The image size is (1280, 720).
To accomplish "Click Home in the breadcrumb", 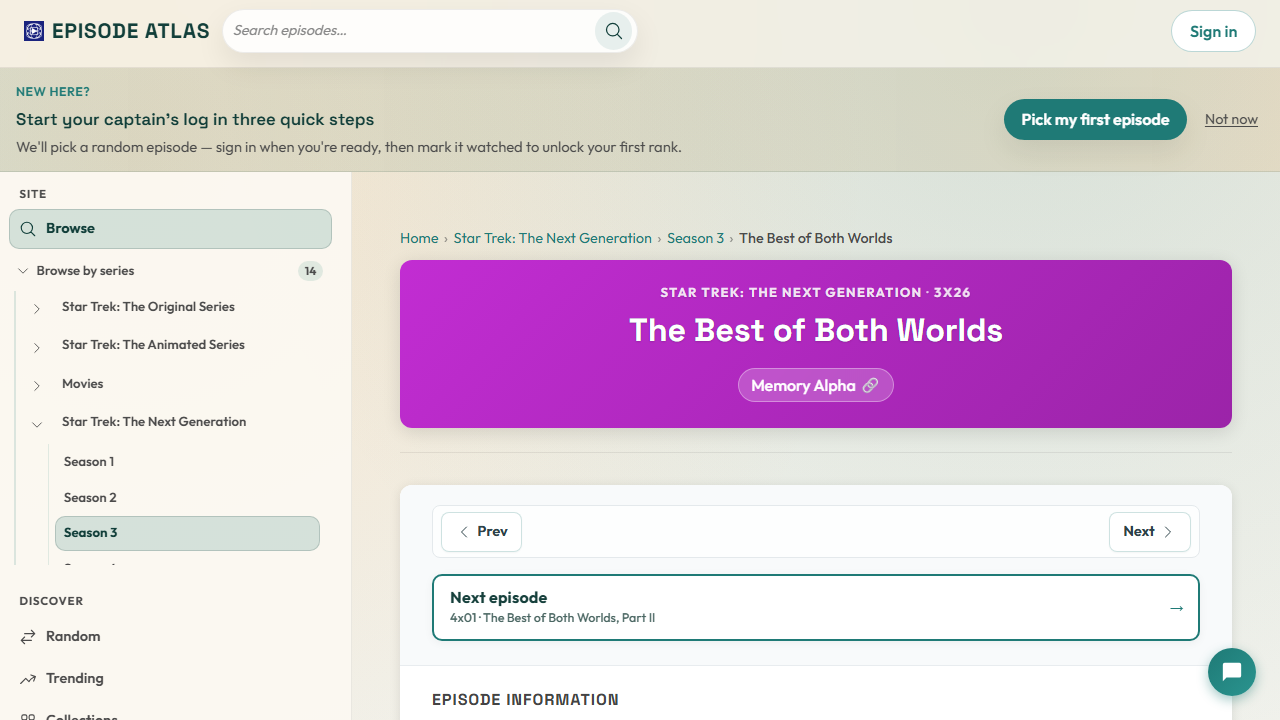I will click(419, 238).
